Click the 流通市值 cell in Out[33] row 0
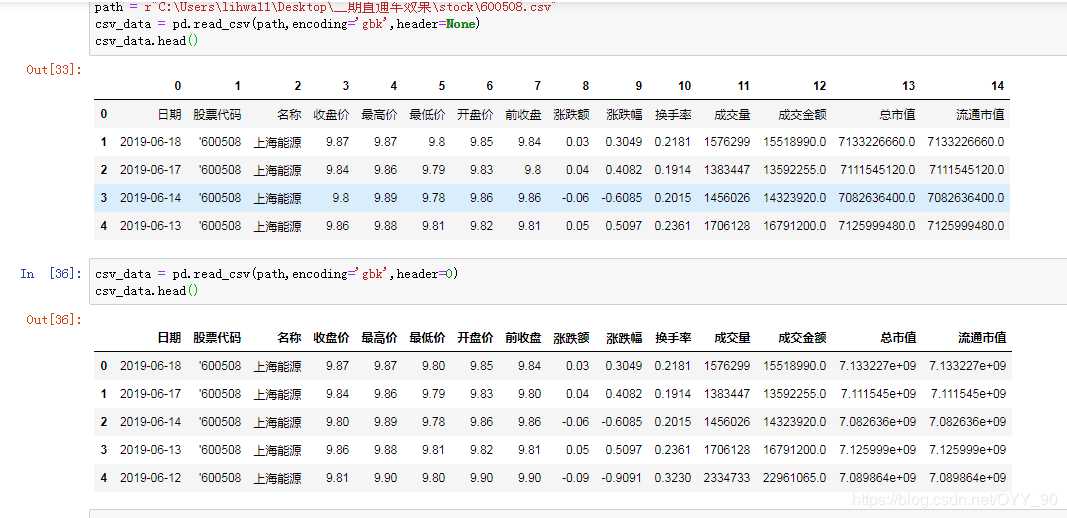Screen dimensions: 1067x518 click(980, 114)
